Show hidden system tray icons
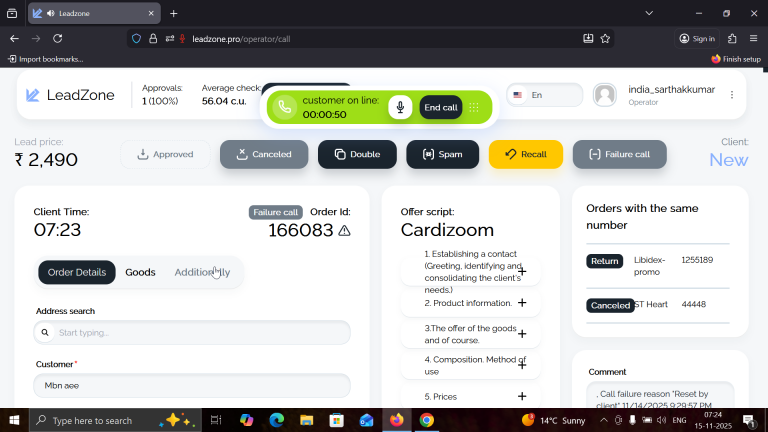Image resolution: width=768 pixels, height=432 pixels. tap(604, 420)
